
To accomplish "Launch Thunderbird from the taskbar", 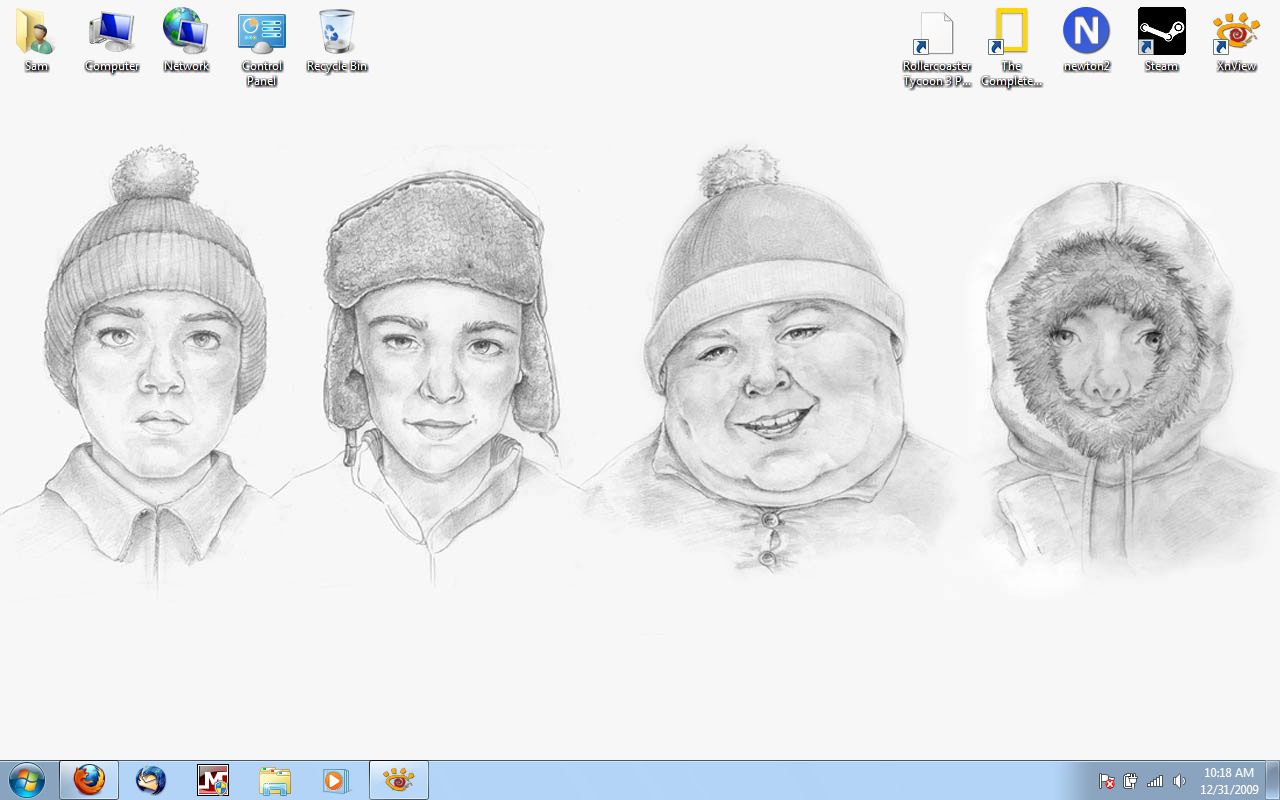I will [151, 780].
